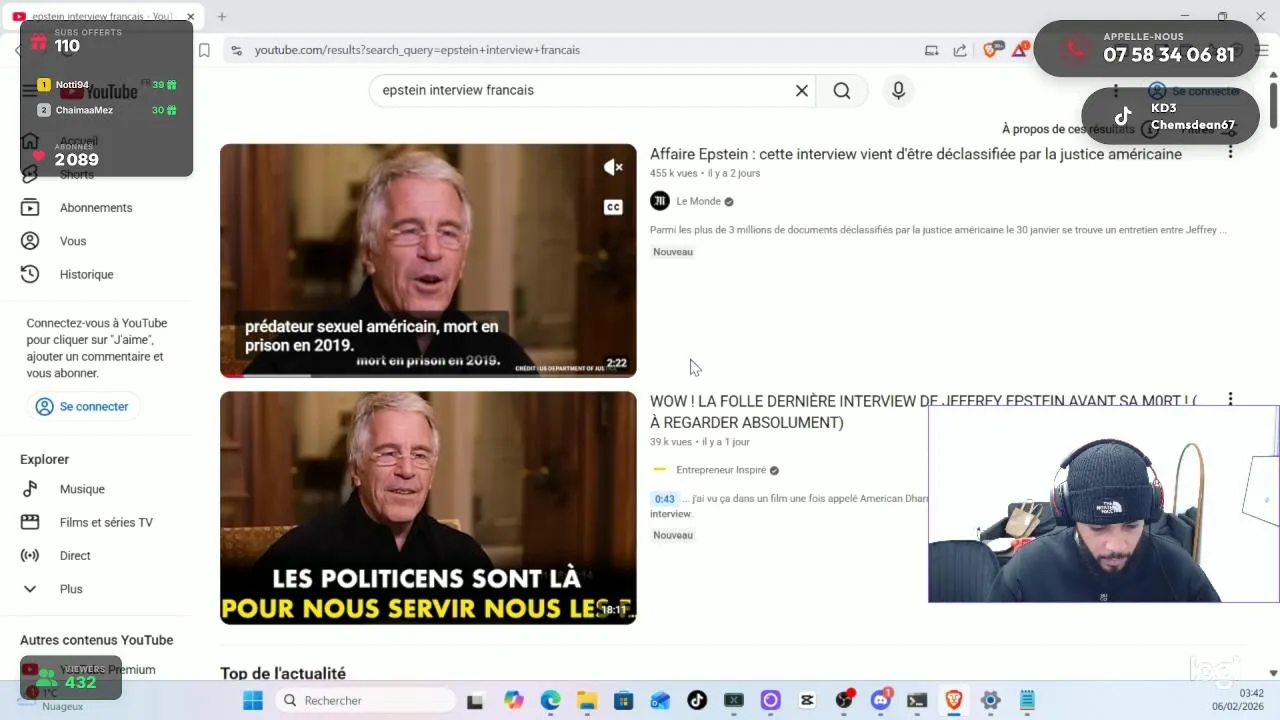Viewport: 1280px width, 720px height.
Task: Open options menu for WOW folle dernière interview video
Action: click(x=1230, y=399)
